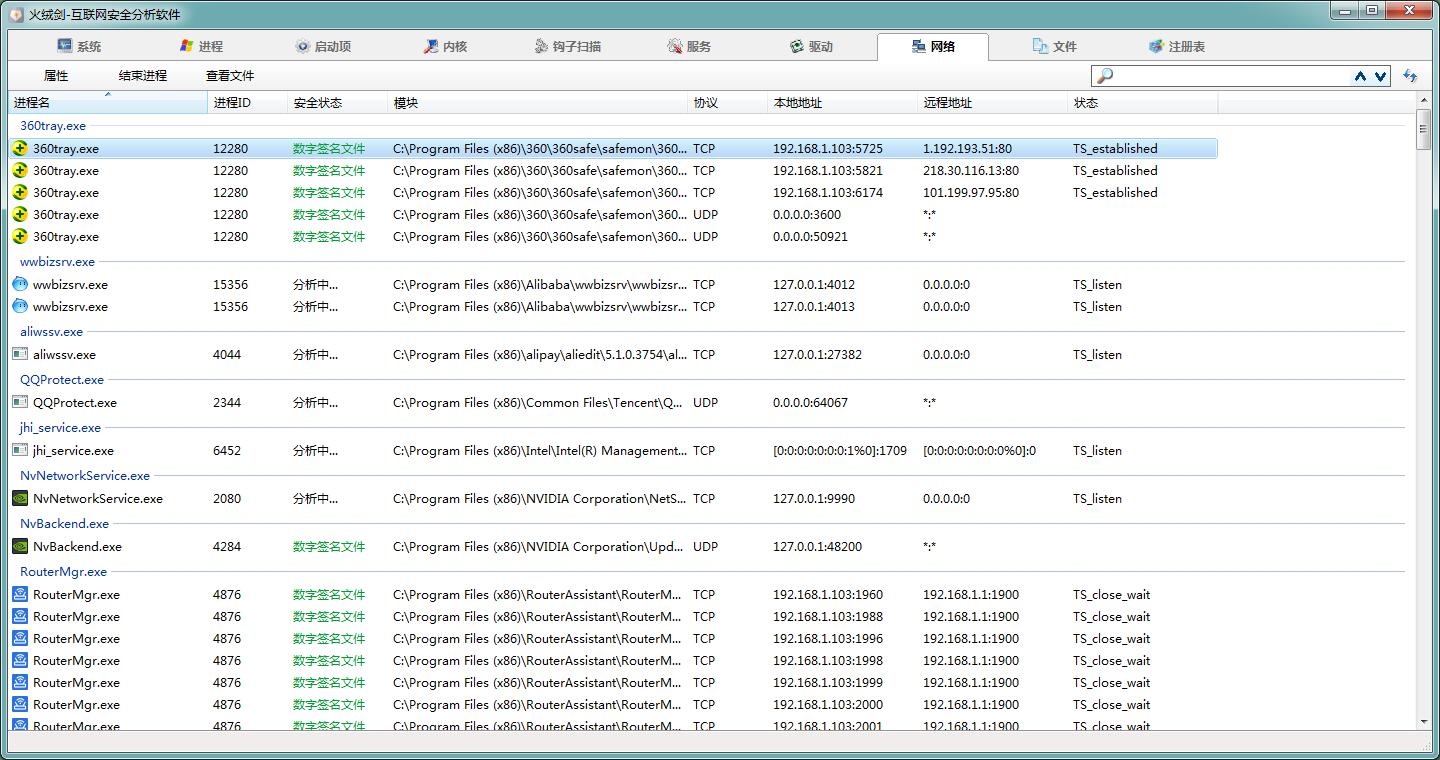Viewport: 1440px width, 760px height.
Task: Click inside the search input field
Action: 1230,76
